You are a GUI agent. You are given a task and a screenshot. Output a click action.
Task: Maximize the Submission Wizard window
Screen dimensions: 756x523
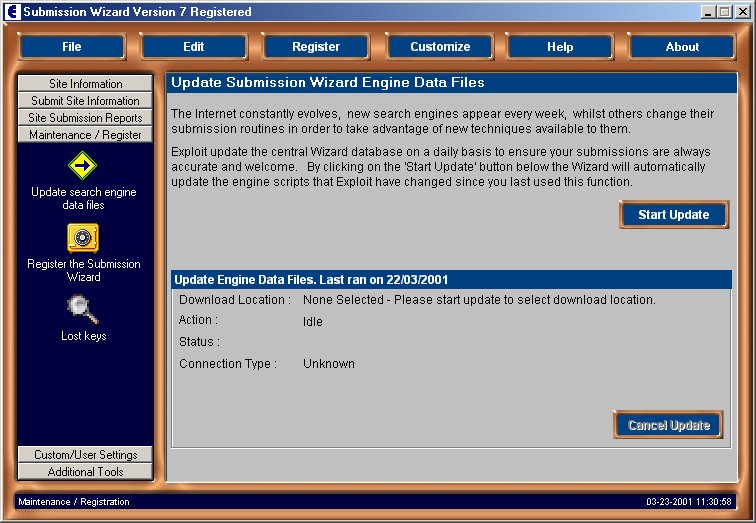tap(724, 12)
